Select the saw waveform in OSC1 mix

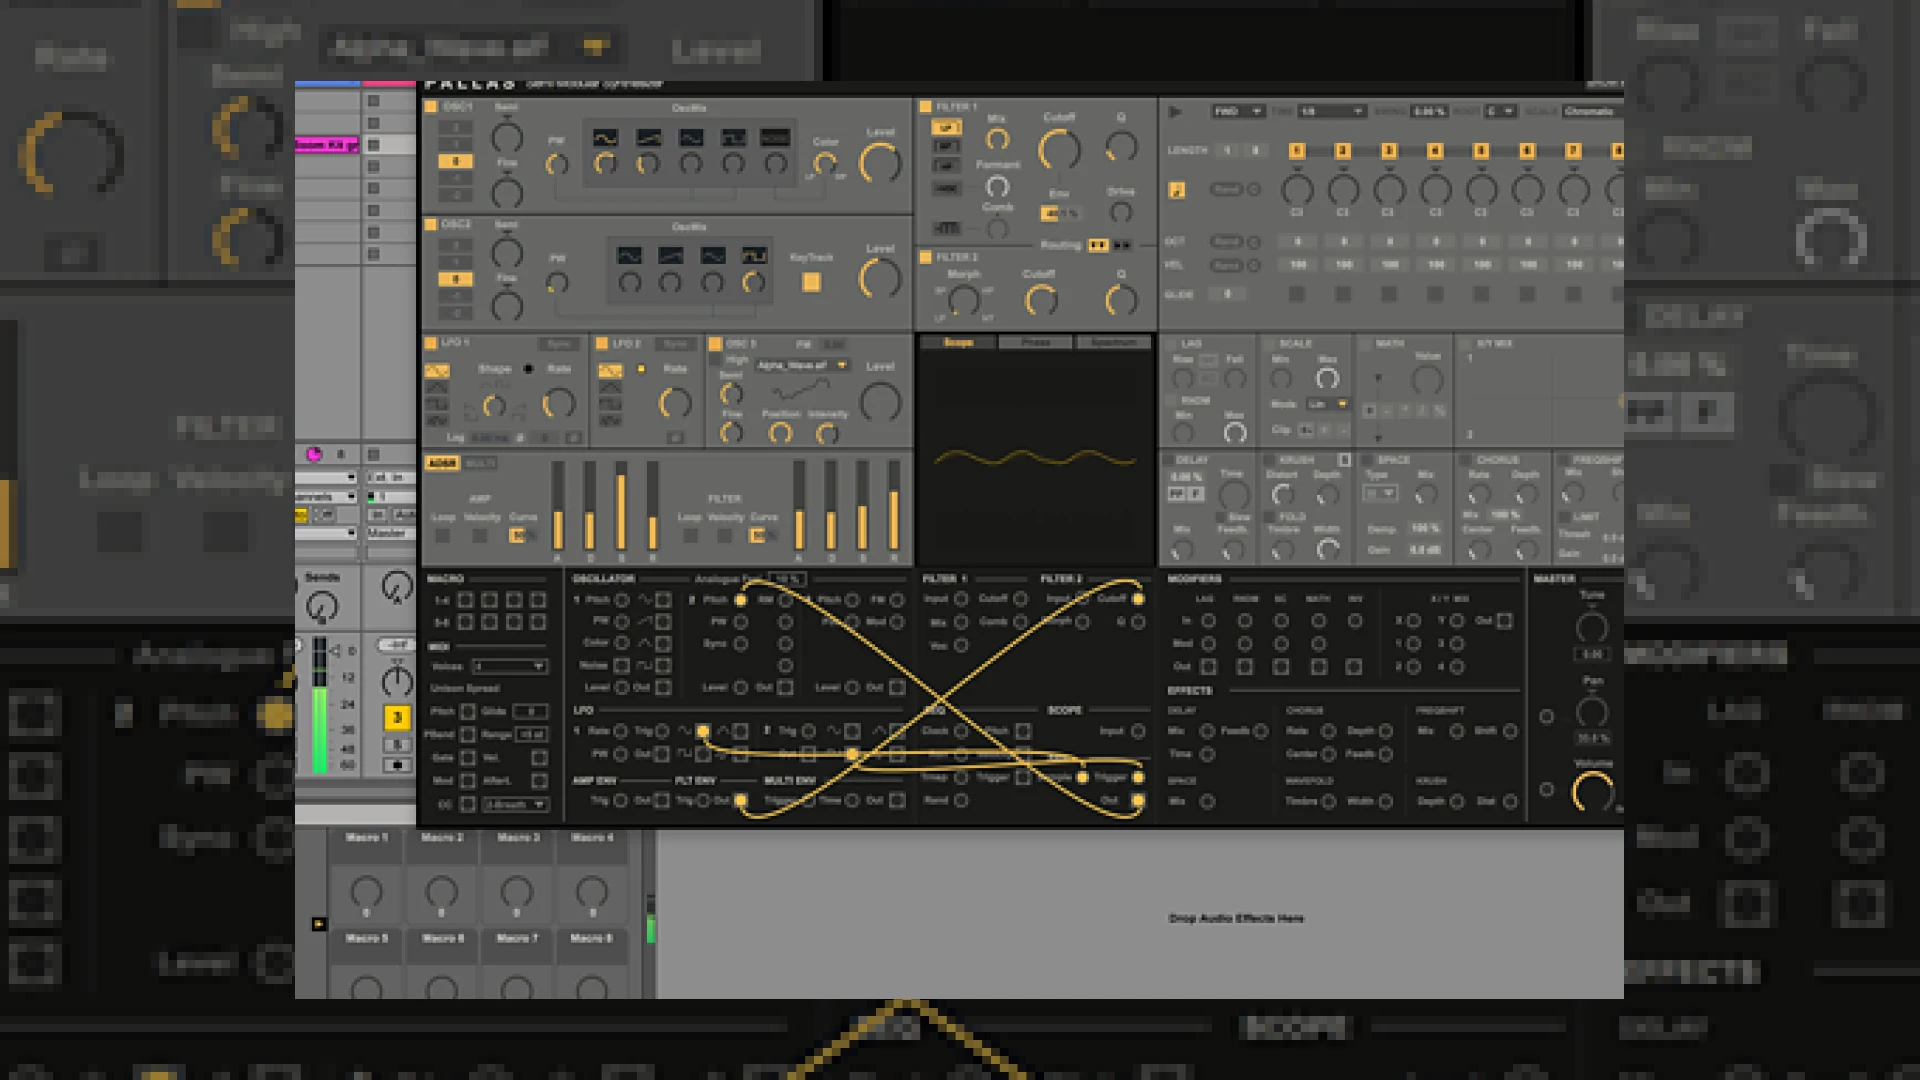pyautogui.click(x=648, y=138)
